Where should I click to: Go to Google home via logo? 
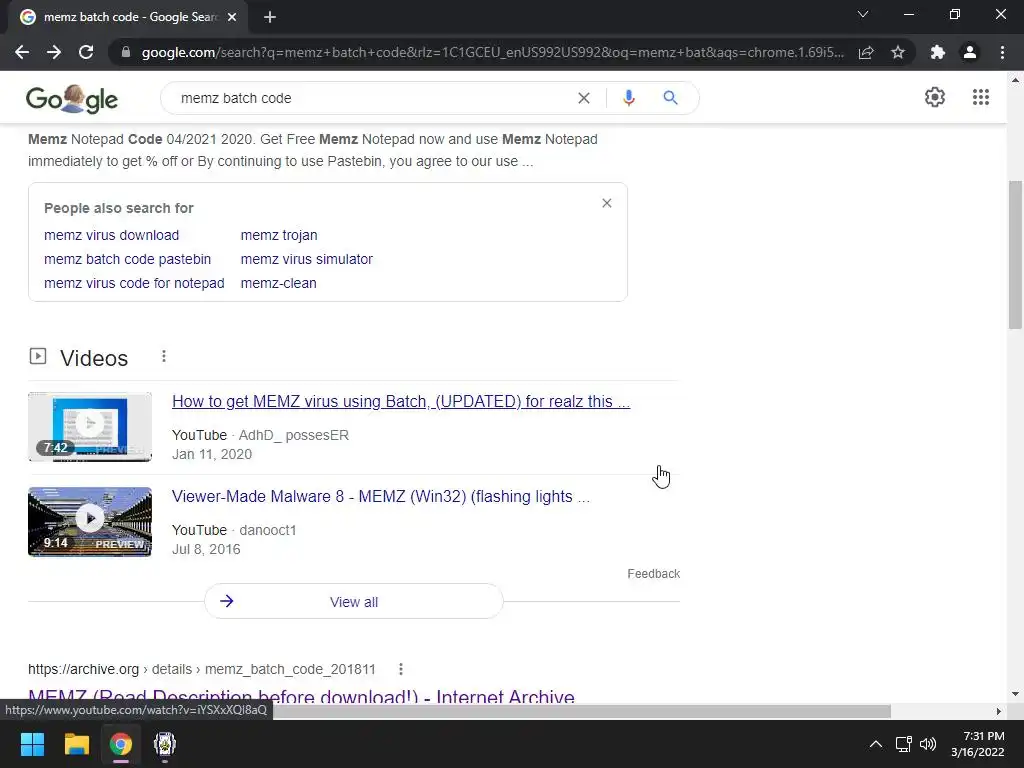pos(72,99)
